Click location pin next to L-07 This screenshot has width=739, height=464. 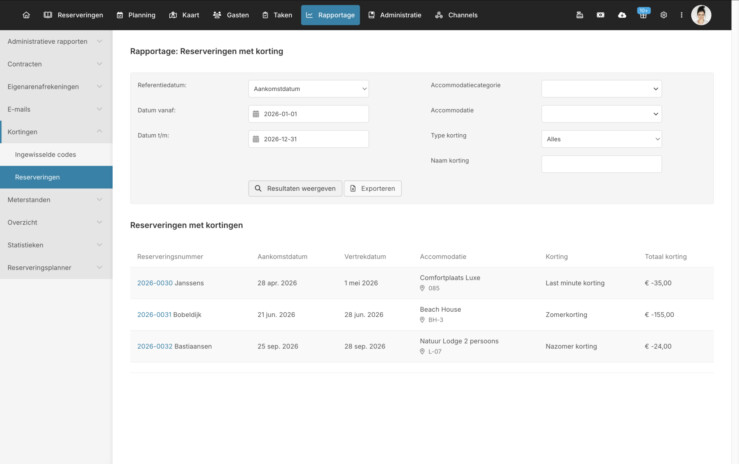[x=422, y=351]
